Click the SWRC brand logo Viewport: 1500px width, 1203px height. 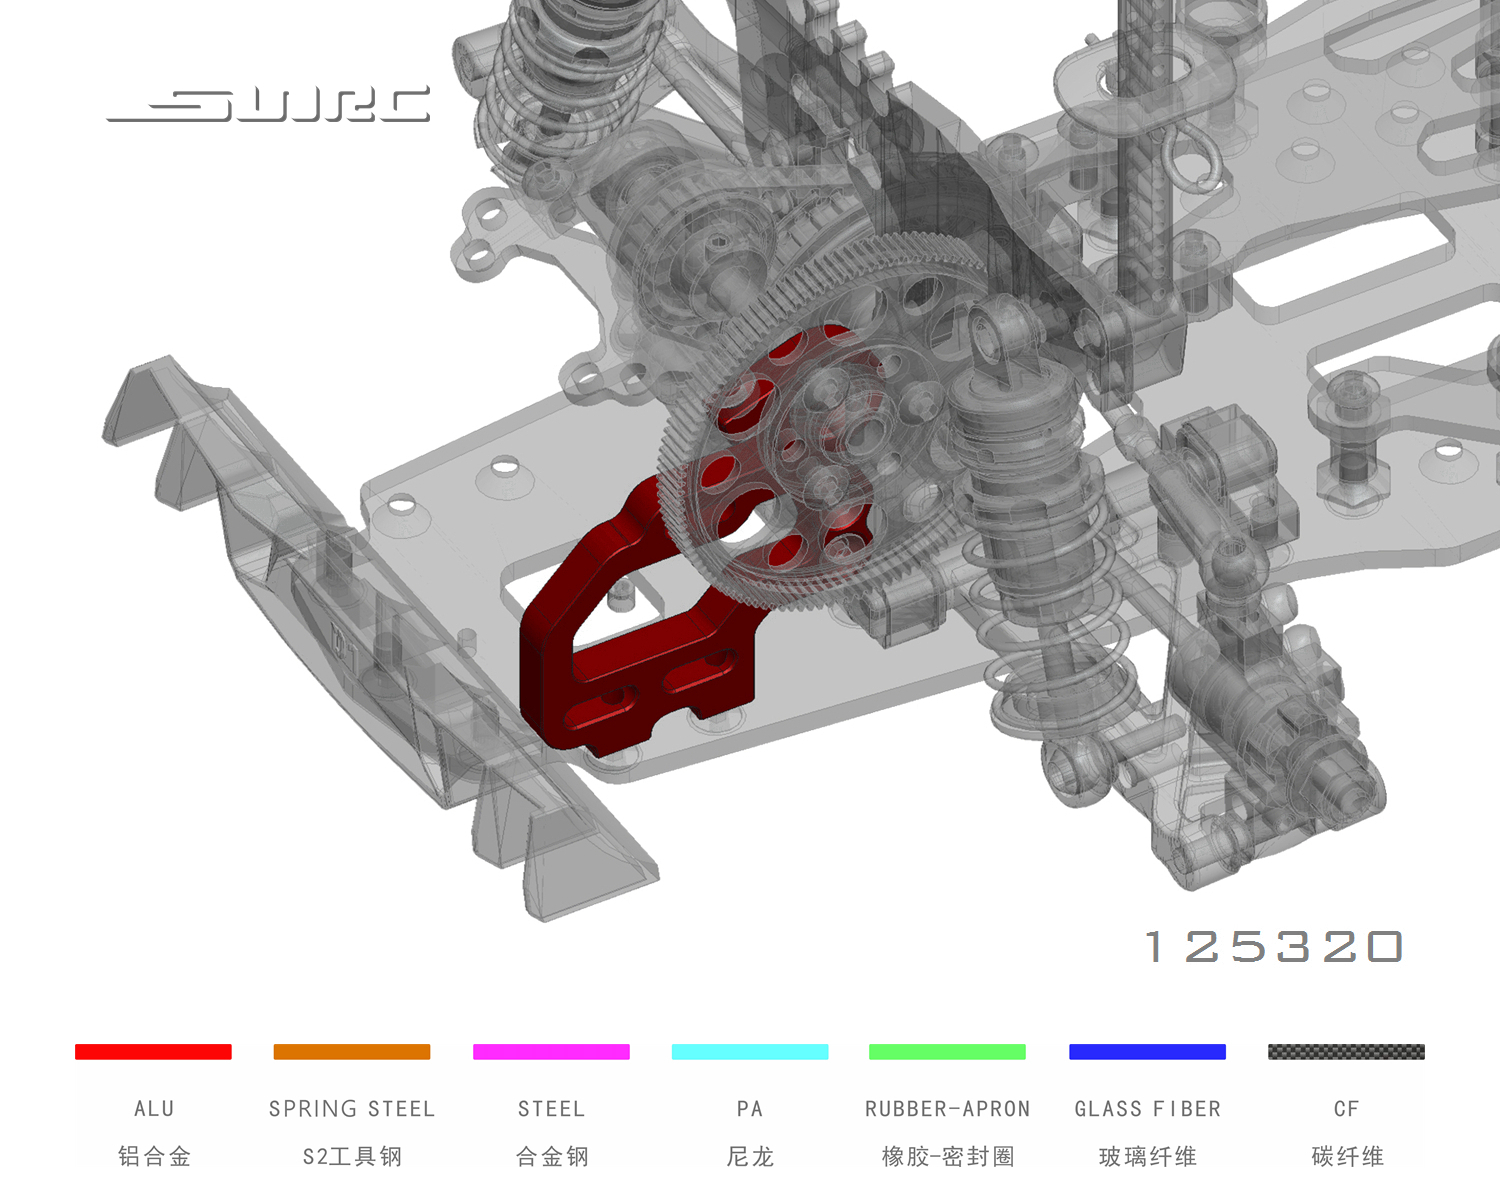tap(268, 105)
